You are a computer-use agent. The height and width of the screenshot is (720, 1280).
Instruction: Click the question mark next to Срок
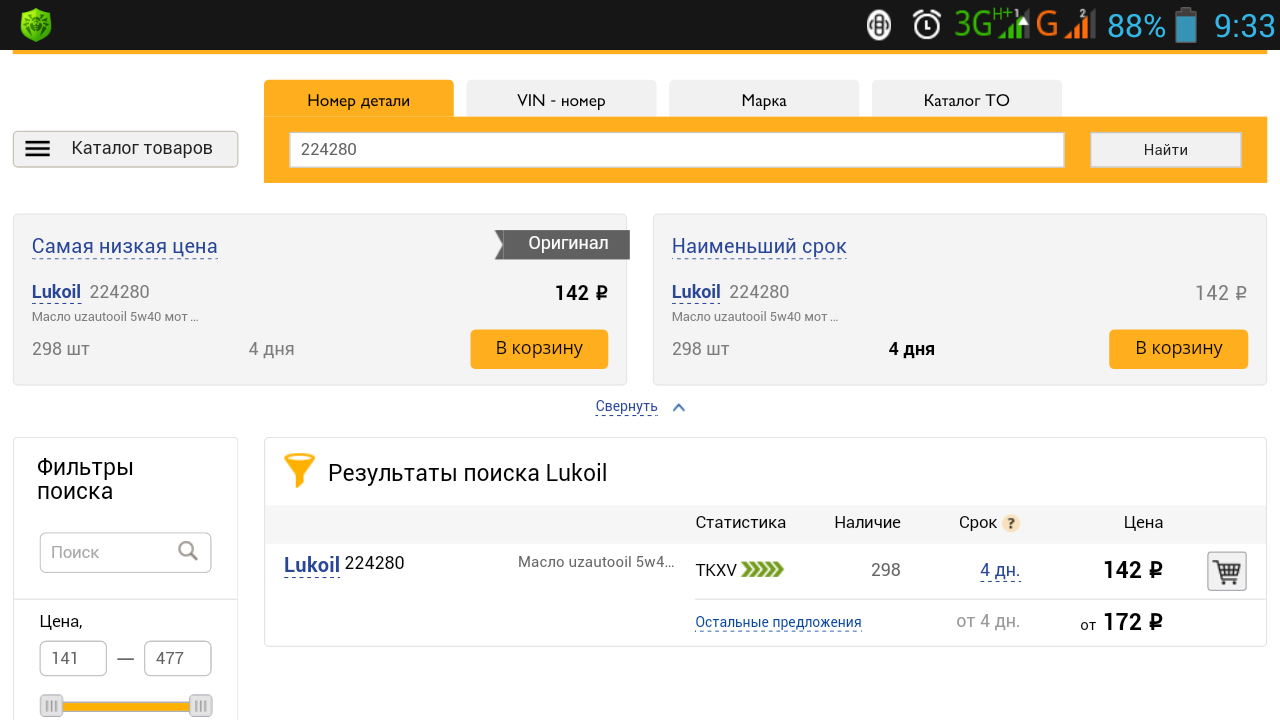[1011, 523]
